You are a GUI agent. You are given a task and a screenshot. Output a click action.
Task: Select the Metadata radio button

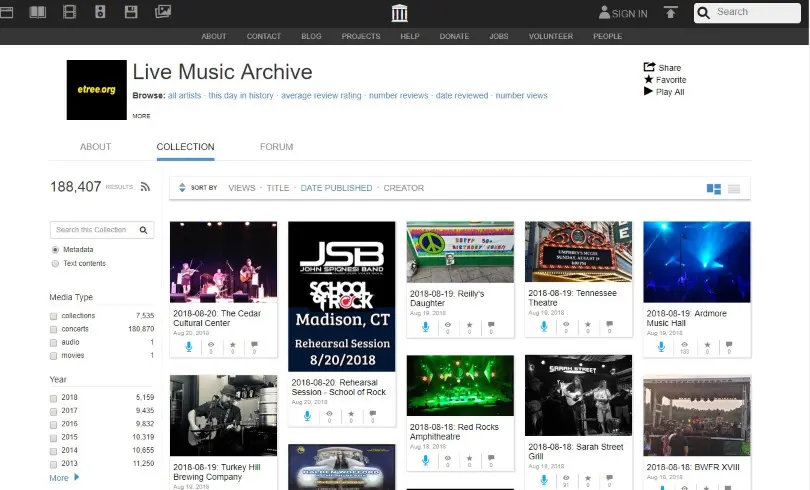pyautogui.click(x=55, y=250)
